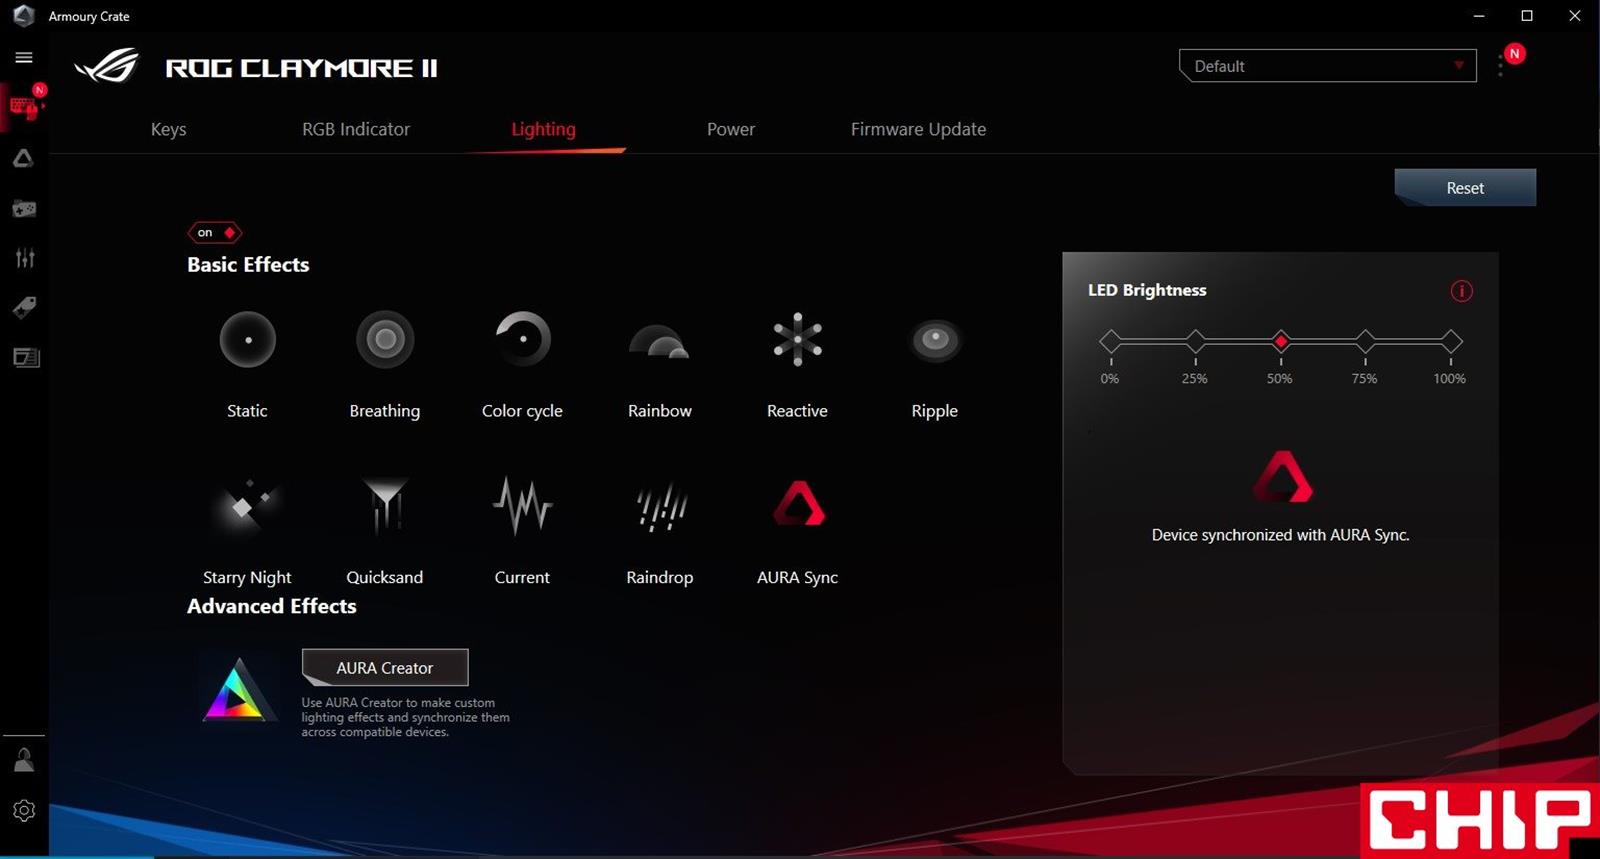Click the LED Brightness info icon
Image resolution: width=1600 pixels, height=859 pixels.
click(1461, 291)
